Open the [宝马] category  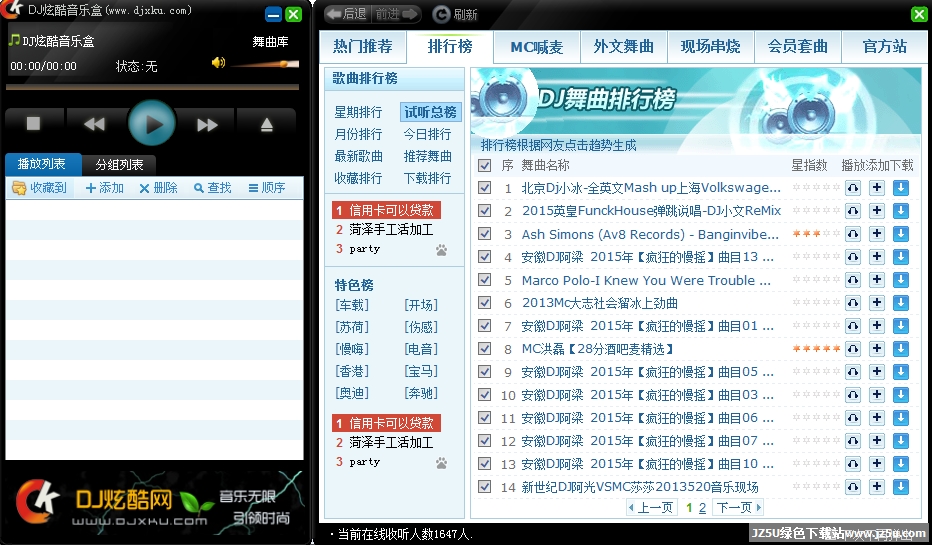421,371
